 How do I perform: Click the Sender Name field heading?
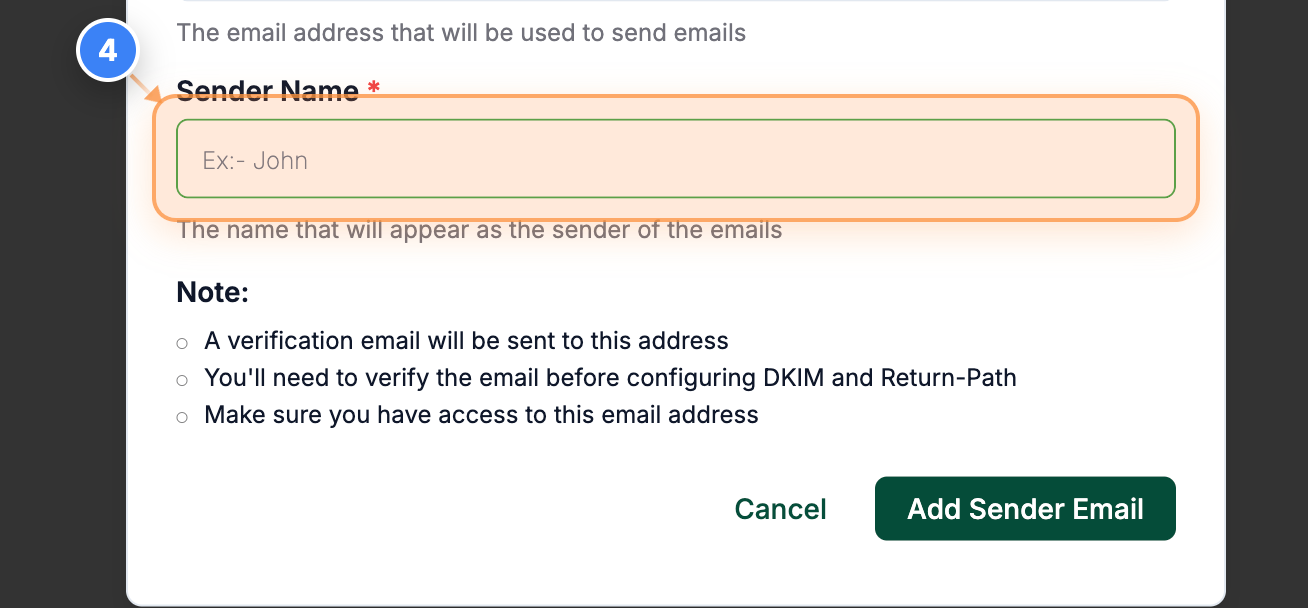pos(267,90)
